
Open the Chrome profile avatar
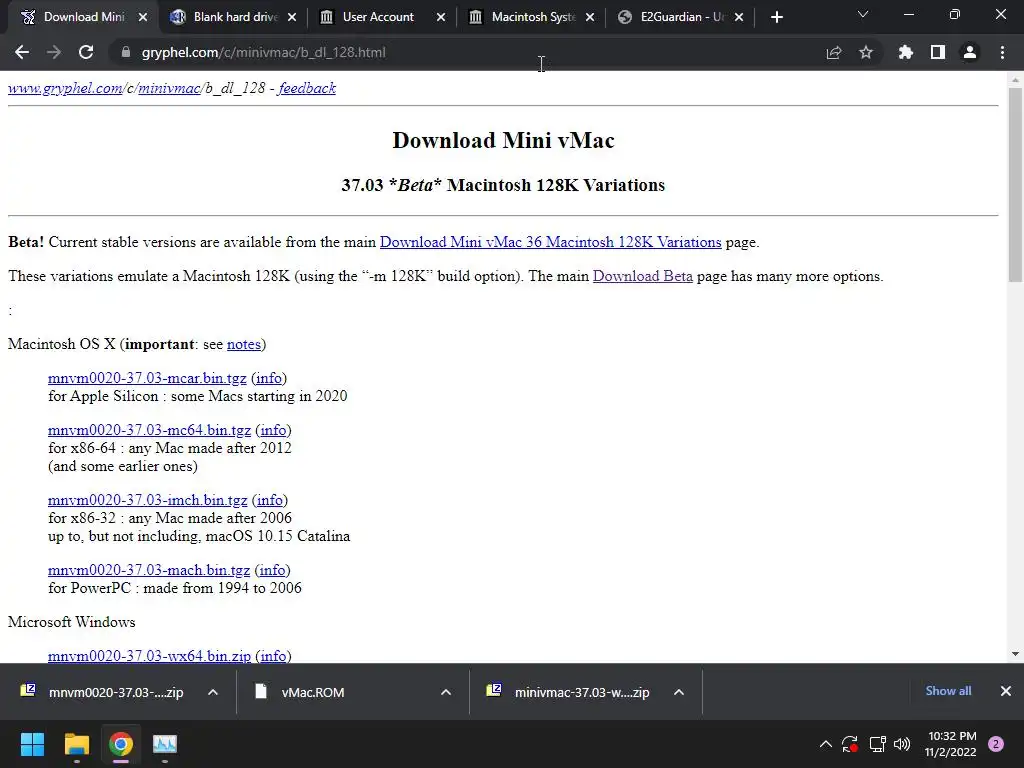tap(970, 52)
